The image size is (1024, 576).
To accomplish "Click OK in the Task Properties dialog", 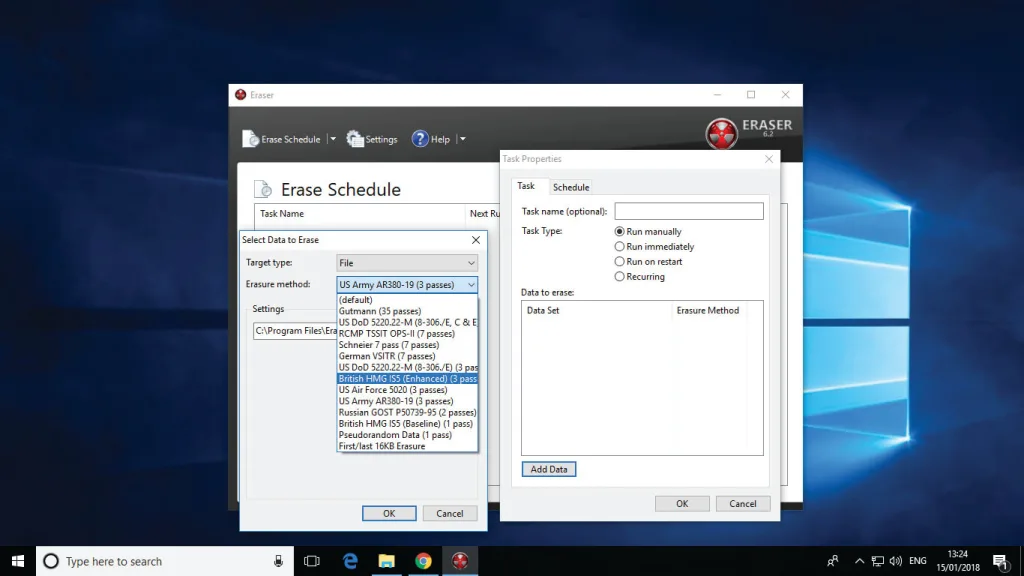I will [x=682, y=504].
